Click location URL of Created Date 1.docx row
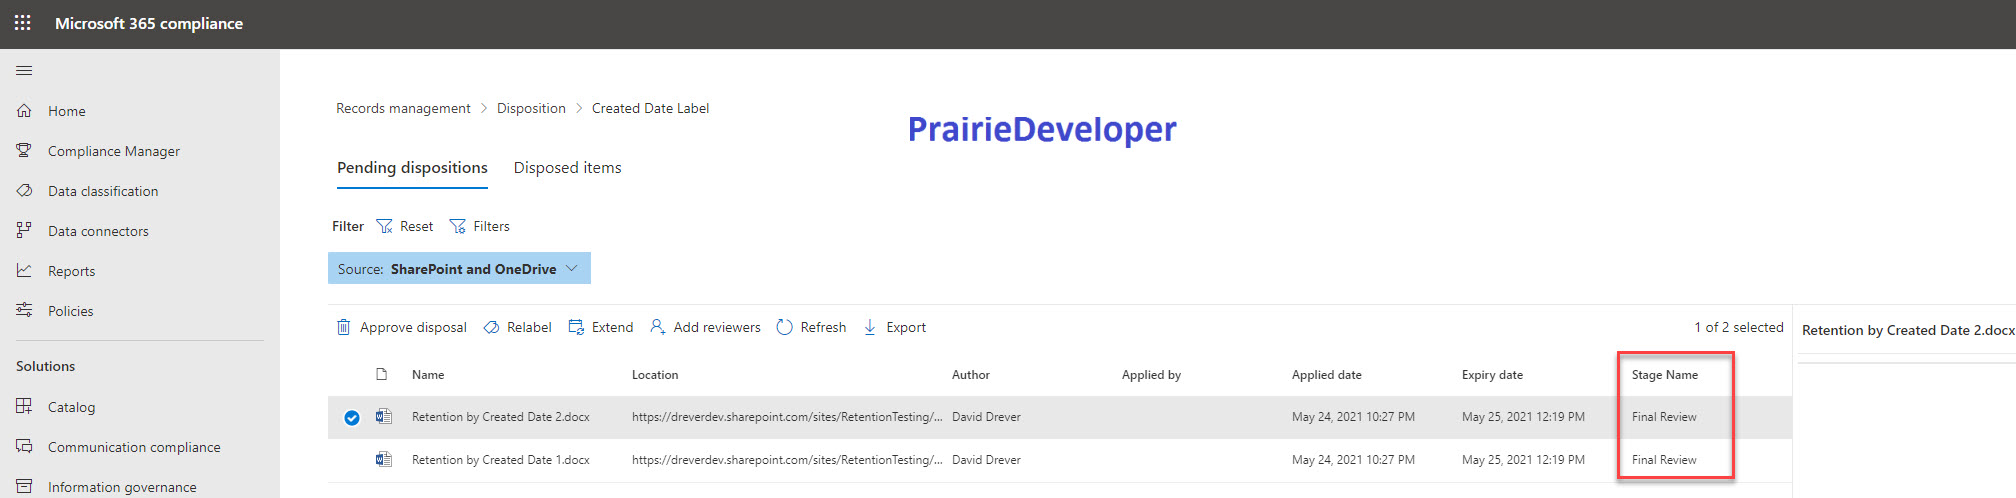The width and height of the screenshot is (2016, 498). (x=787, y=460)
